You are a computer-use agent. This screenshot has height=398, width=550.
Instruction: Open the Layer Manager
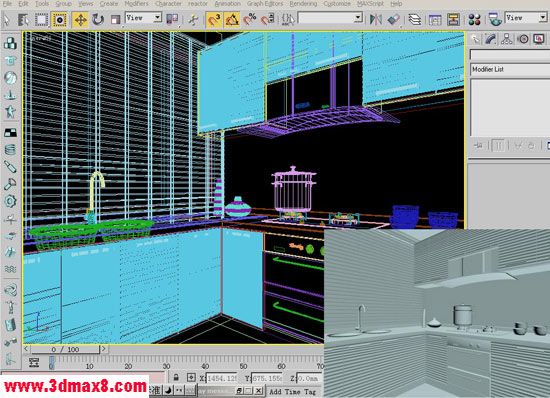pyautogui.click(x=415, y=19)
